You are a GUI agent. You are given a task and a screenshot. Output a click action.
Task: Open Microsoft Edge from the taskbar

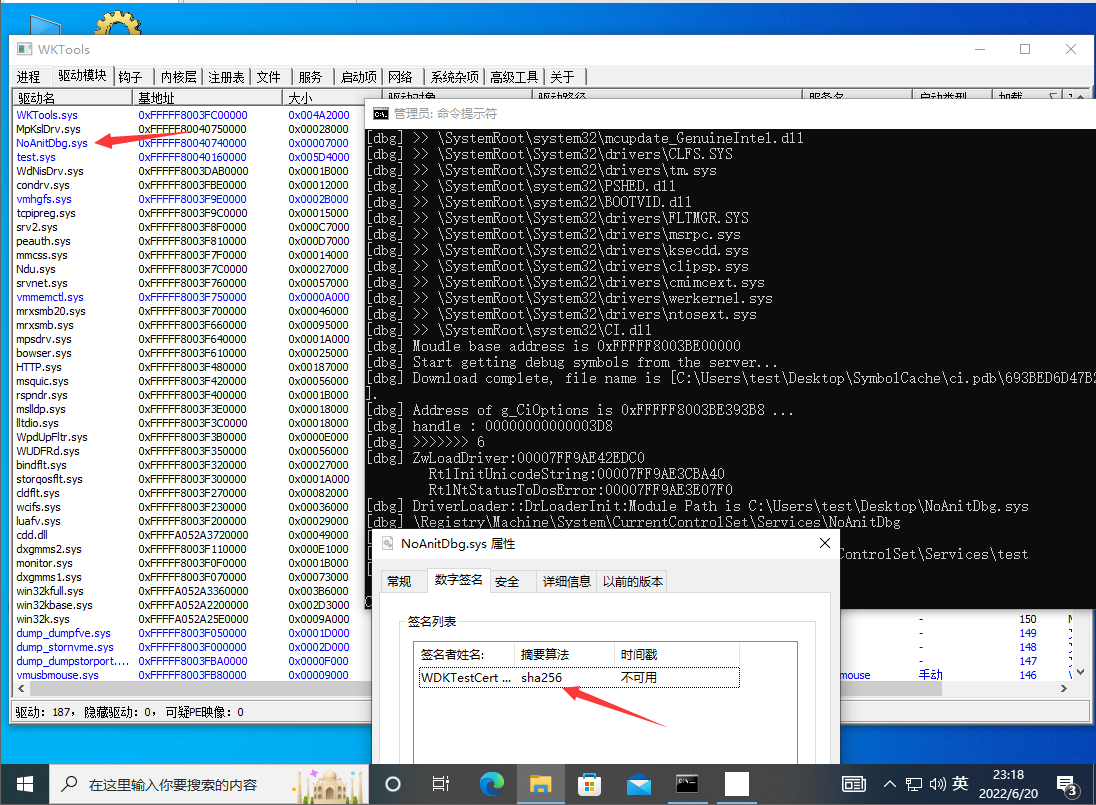[491, 783]
